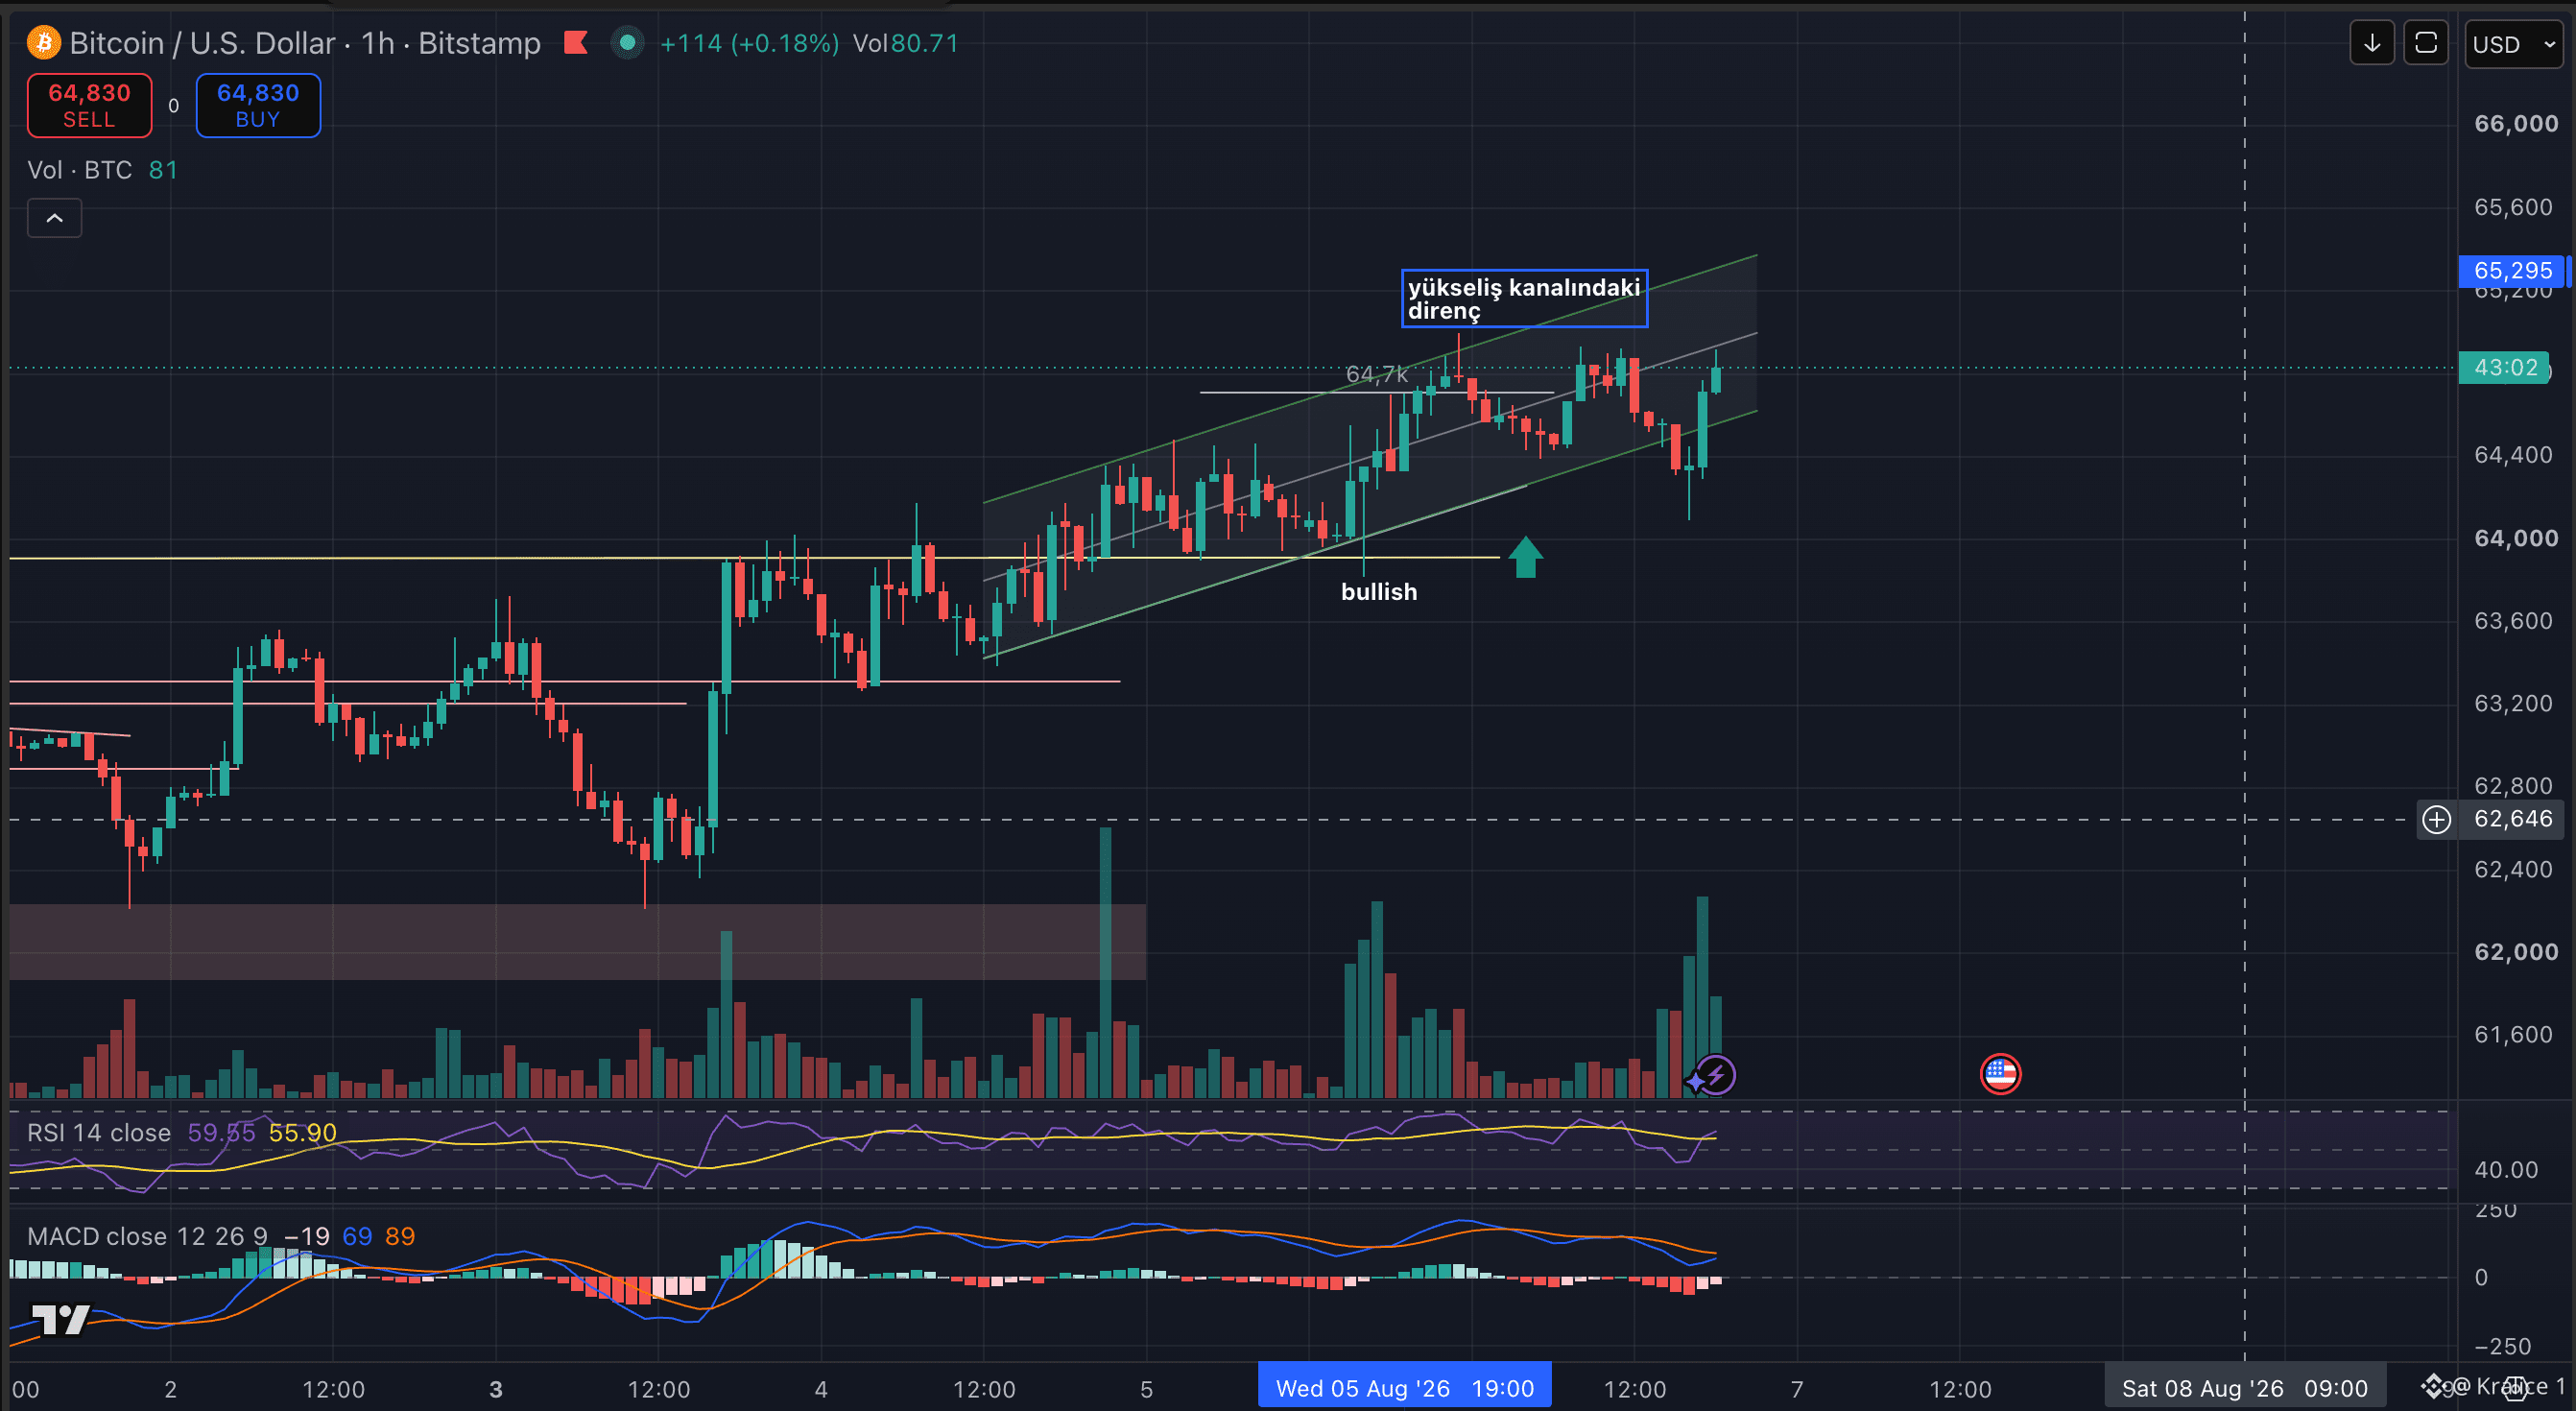Click the Vol · BTC value 81
The width and height of the screenshot is (2576, 1411).
click(163, 170)
